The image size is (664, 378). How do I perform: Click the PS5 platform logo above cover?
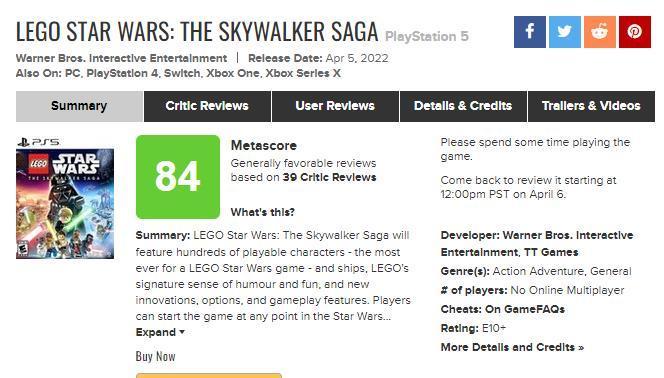pos(38,142)
